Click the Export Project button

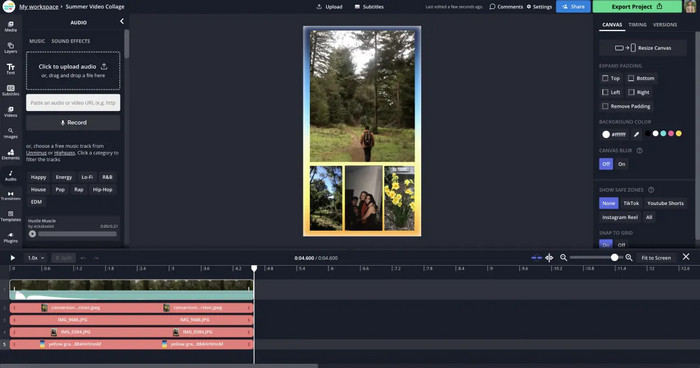[x=637, y=7]
